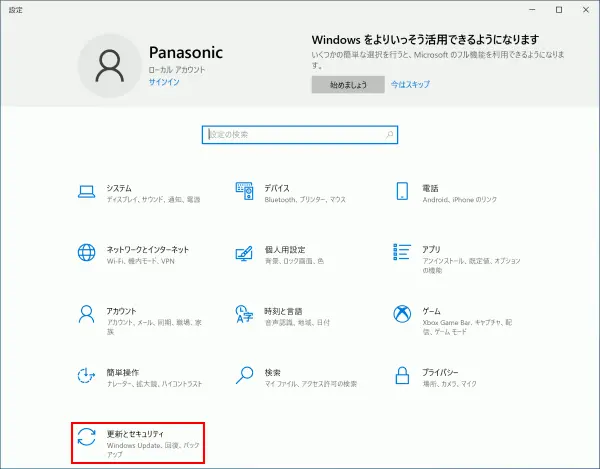Viewport: 600px width, 469px height.
Task: Open the 個人用設定 paintbrush icon
Action: point(244,253)
